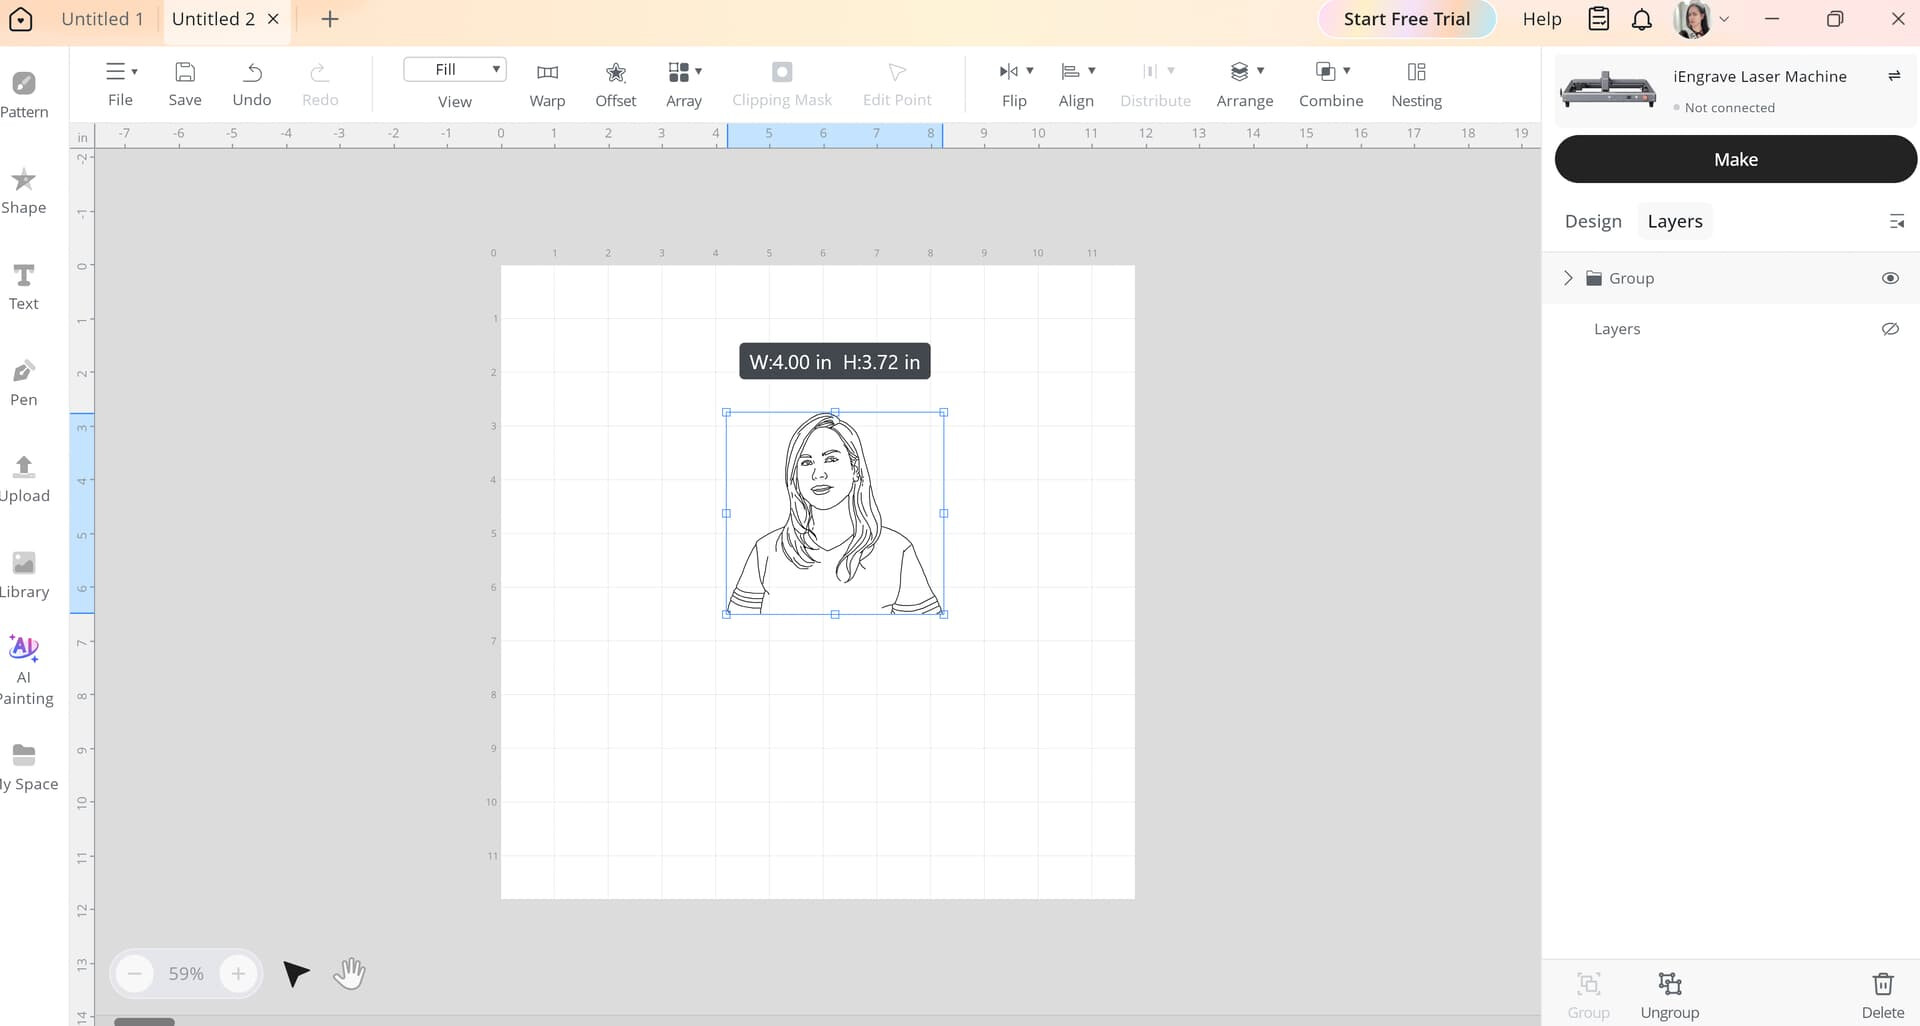
Task: Open the Nesting tool
Action: pos(1416,85)
